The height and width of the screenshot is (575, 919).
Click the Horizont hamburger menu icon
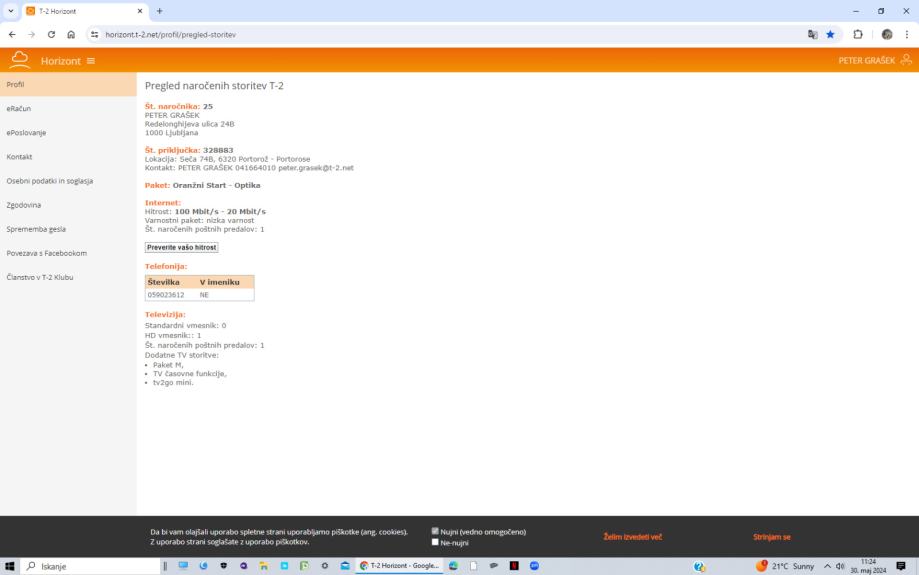point(91,61)
